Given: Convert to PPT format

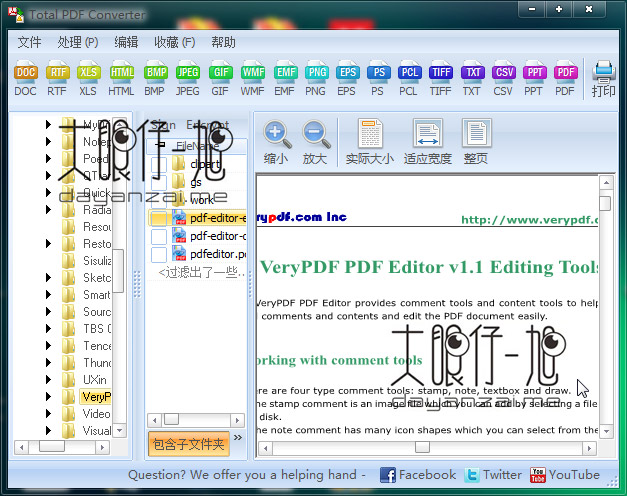Looking at the screenshot, I should [x=534, y=79].
